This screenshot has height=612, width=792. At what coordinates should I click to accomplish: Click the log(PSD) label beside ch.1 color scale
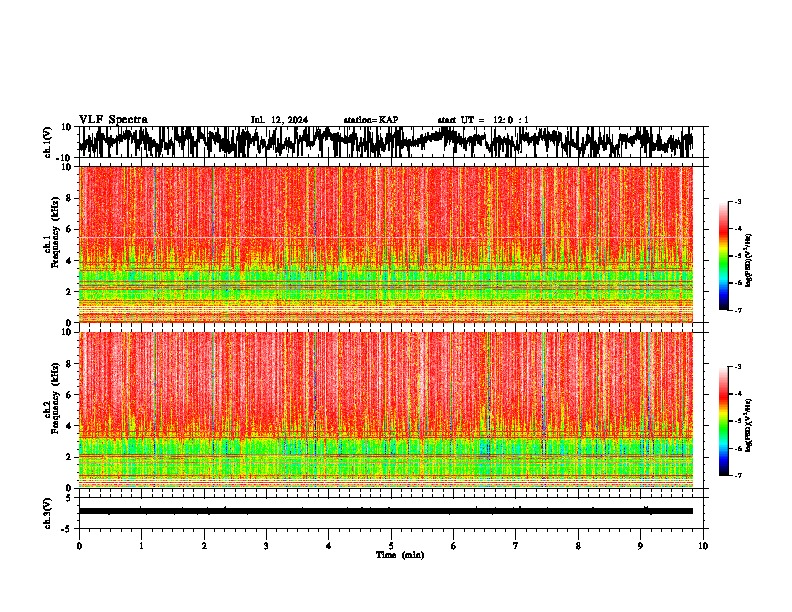click(749, 261)
